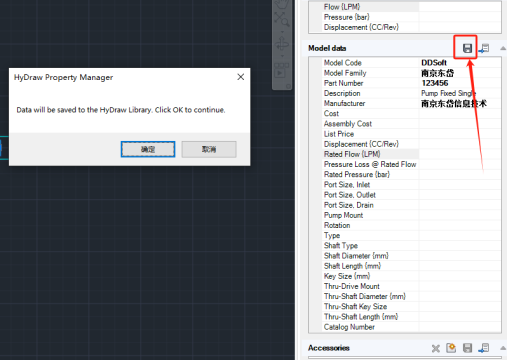Select the pan hand tool in navigation bar

coord(282,4)
